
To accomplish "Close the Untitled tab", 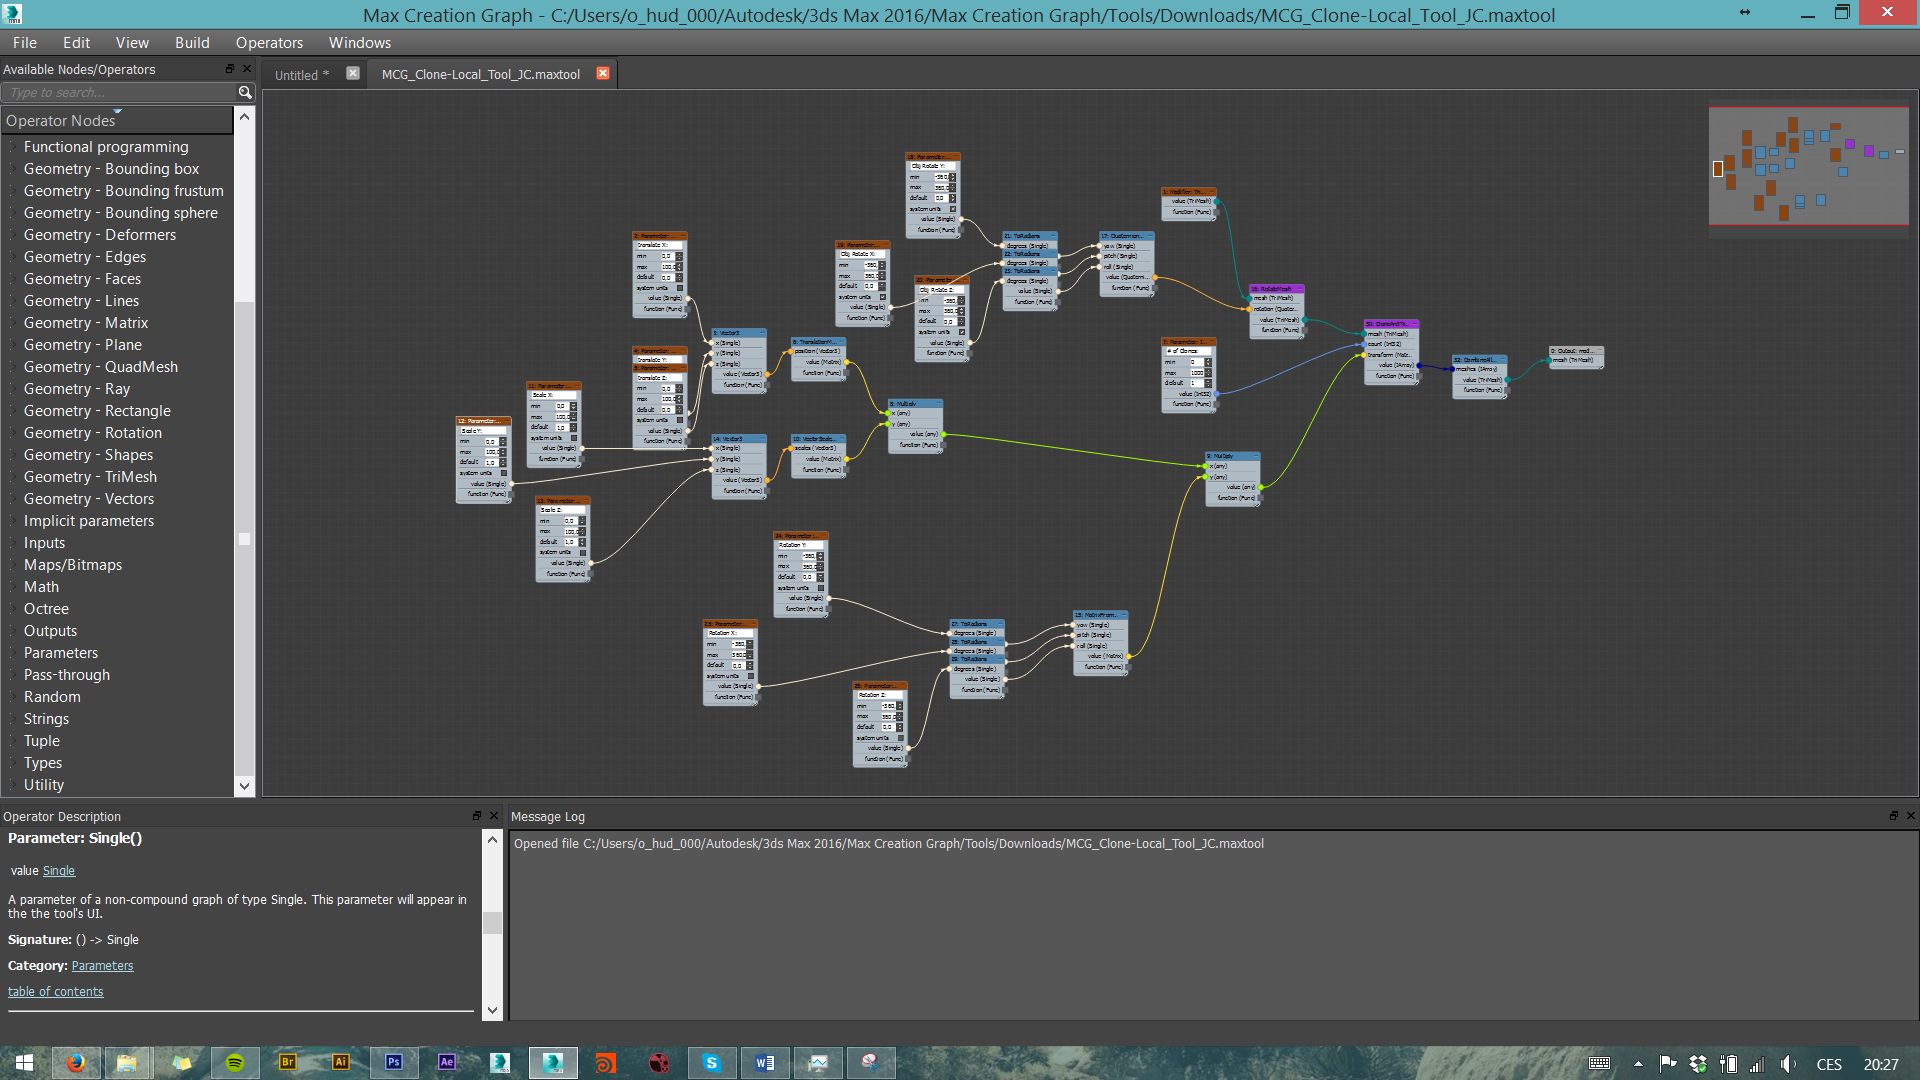I will click(x=353, y=73).
